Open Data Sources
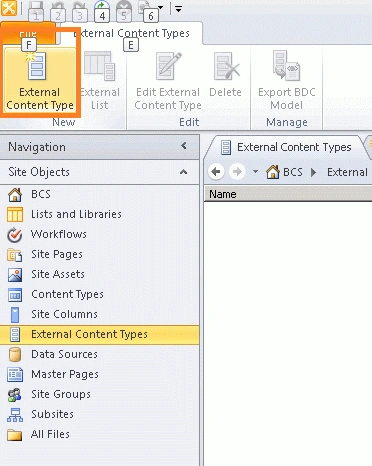The width and height of the screenshot is (372, 466). (100, 354)
